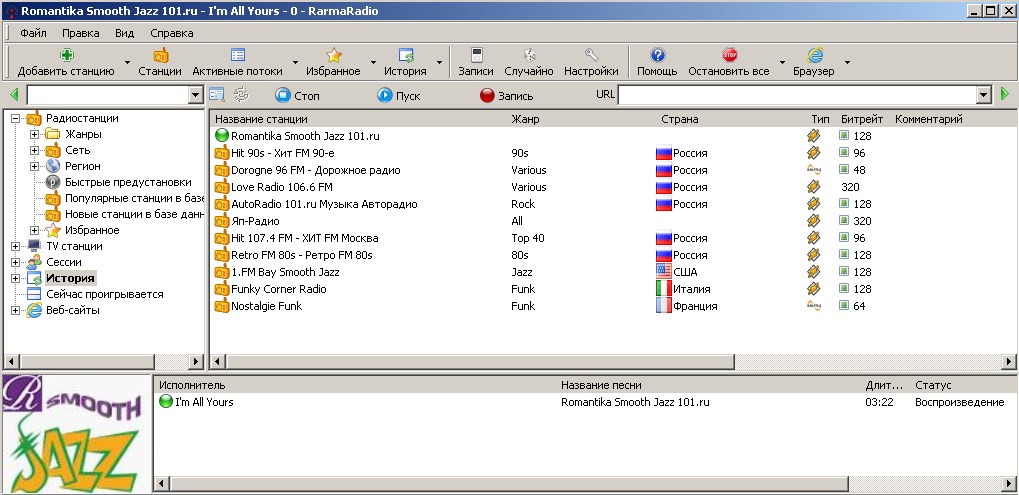The image size is (1019, 495).
Task: Click green status icon beside I'm All Yours
Action: coord(166,401)
